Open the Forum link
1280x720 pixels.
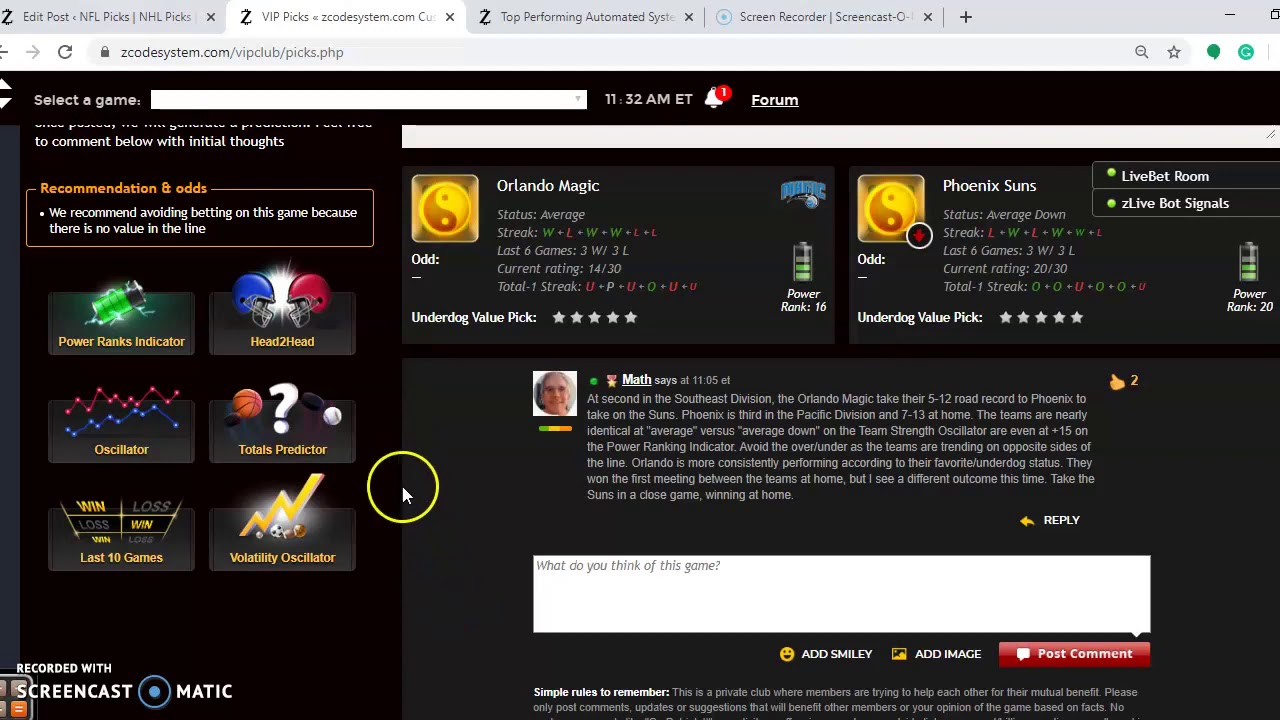[775, 100]
